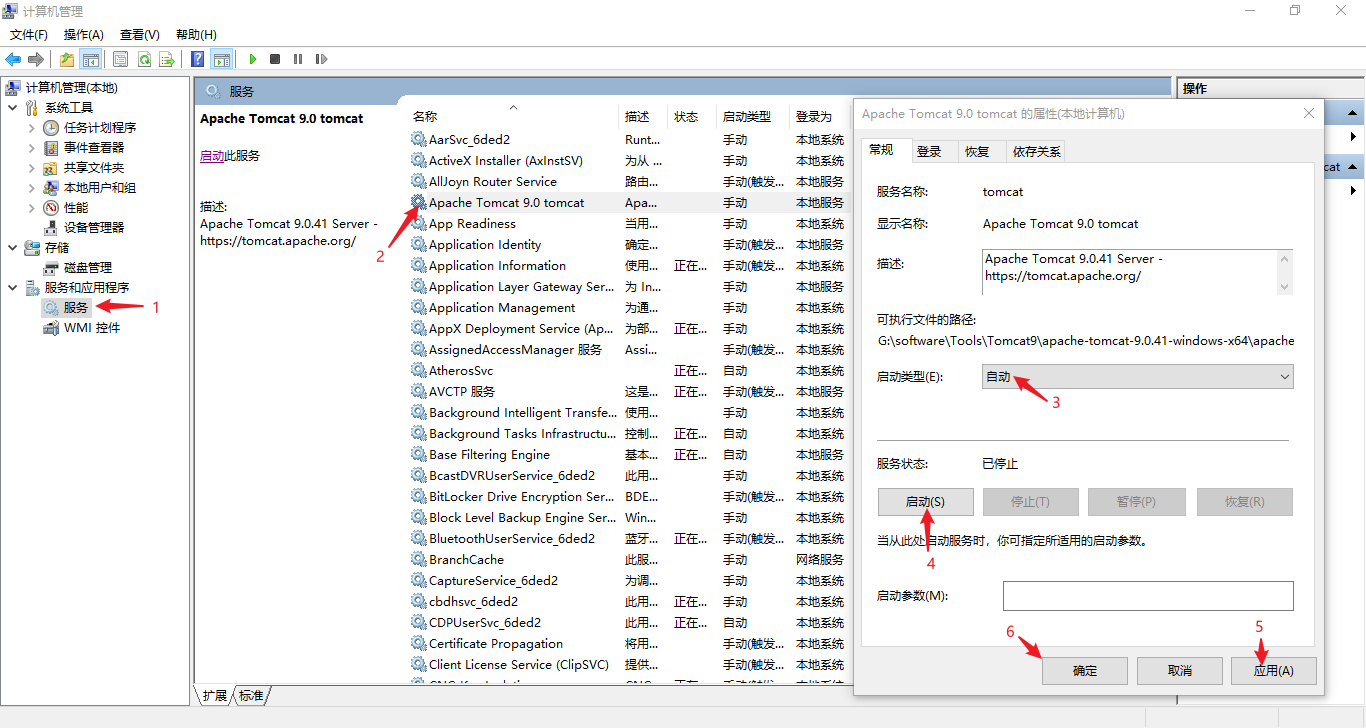Select Apache Tomcat 9.0 tomcat service row
The width and height of the screenshot is (1366, 728).
tap(631, 203)
